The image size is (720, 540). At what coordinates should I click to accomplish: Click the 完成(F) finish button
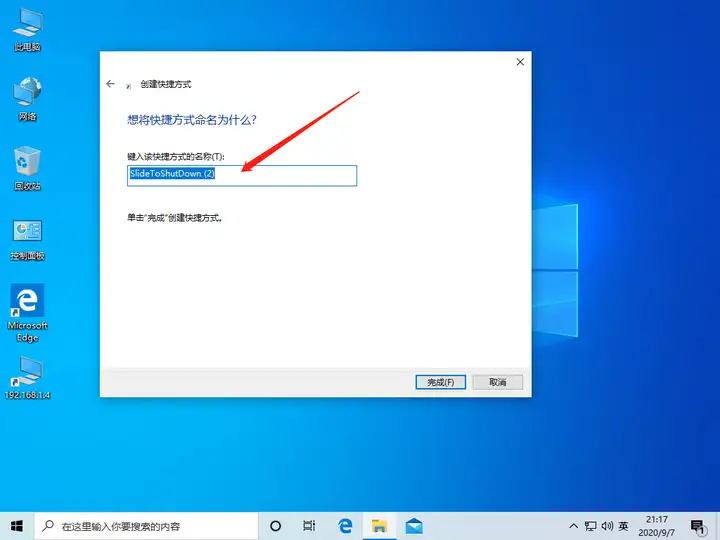pos(440,382)
